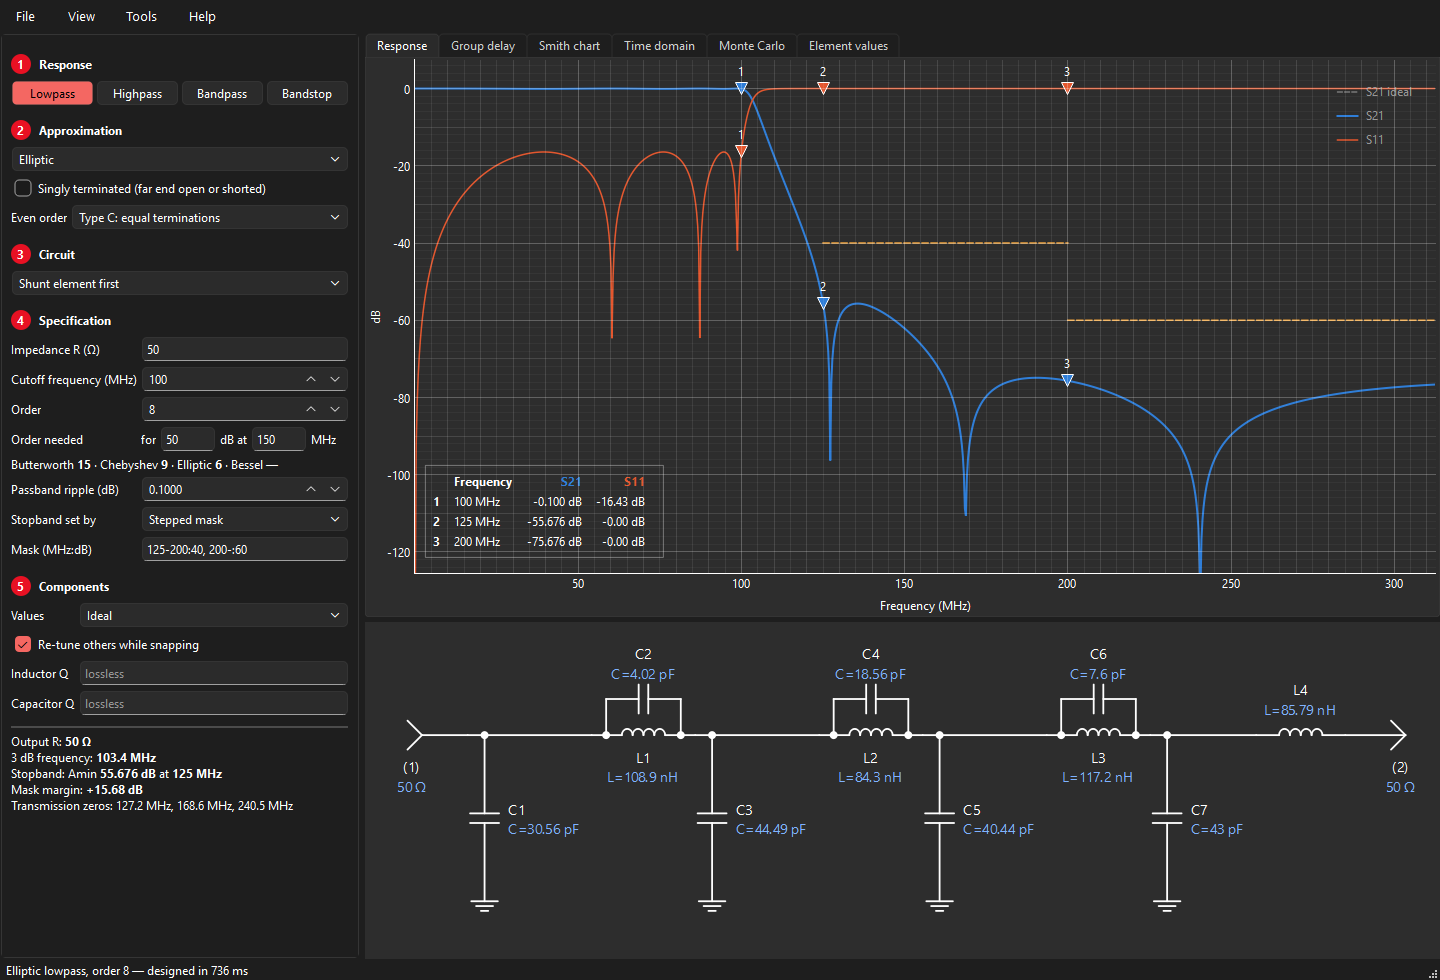Switch response type to Bandstop
The height and width of the screenshot is (980, 1440).
[x=307, y=94]
